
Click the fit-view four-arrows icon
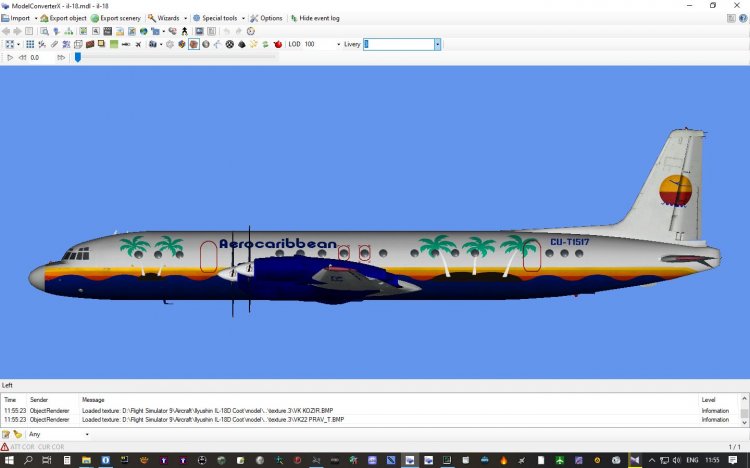pos(10,44)
